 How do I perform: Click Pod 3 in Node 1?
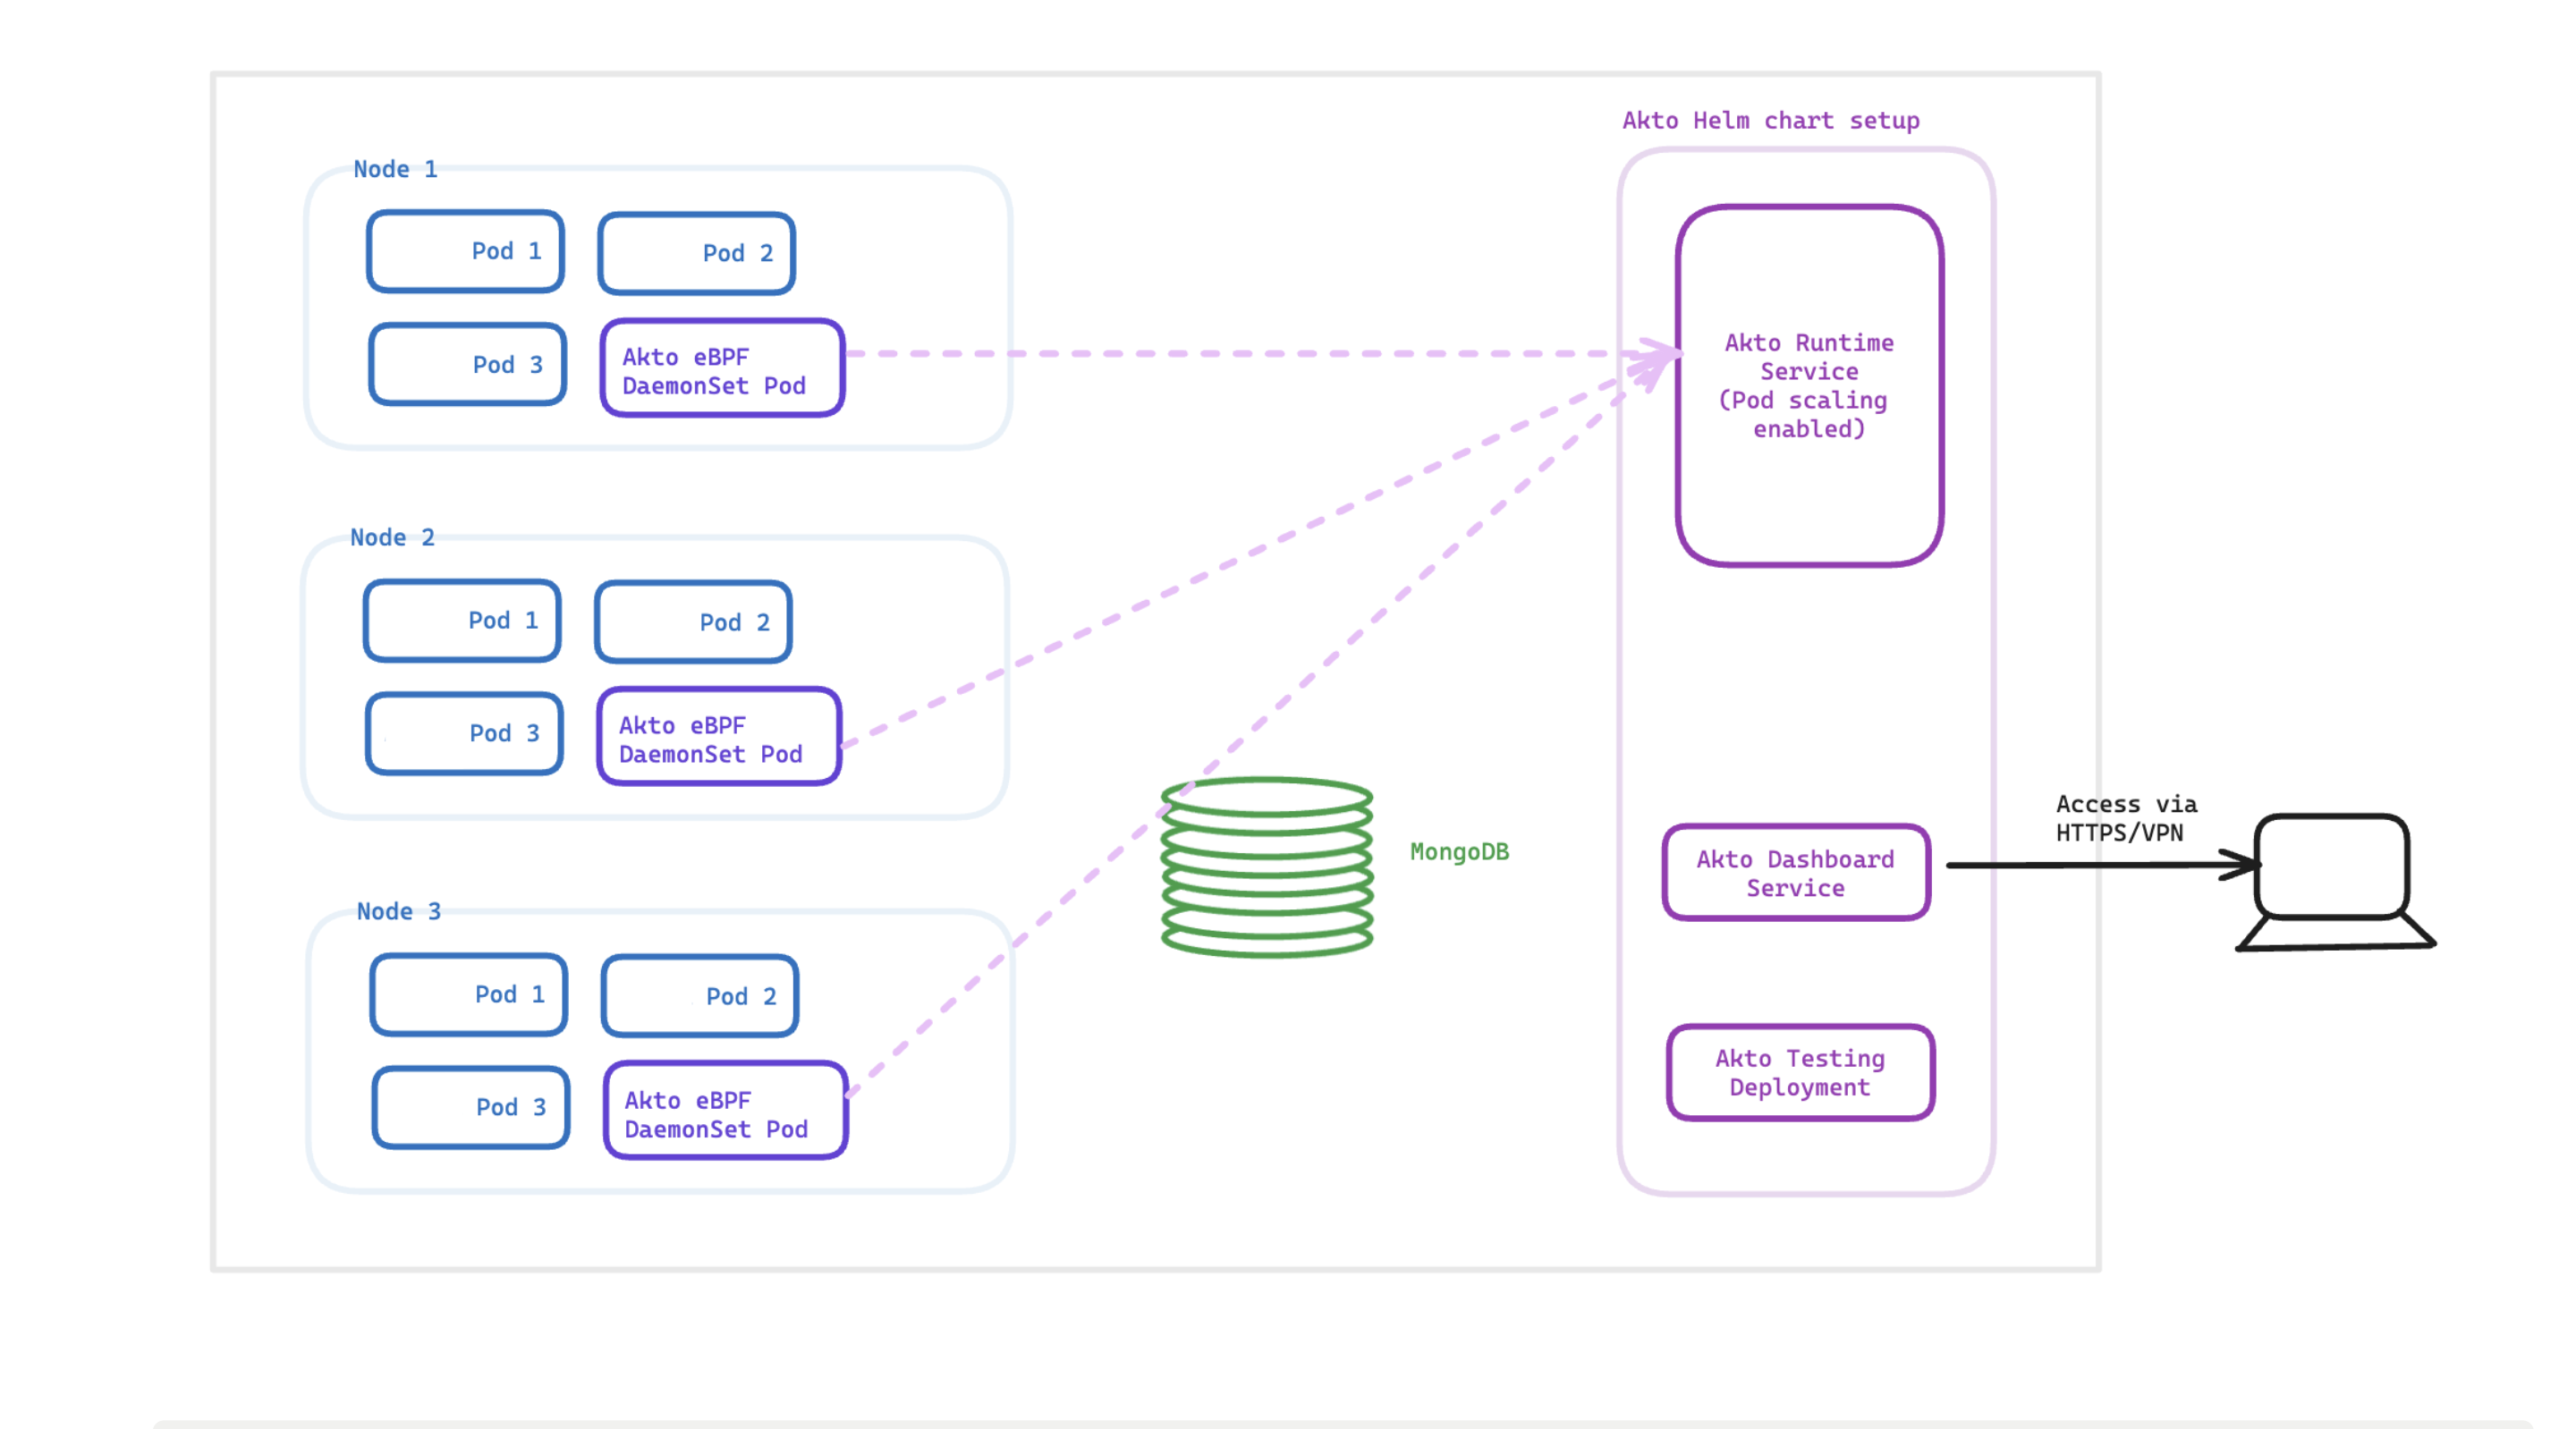467,364
